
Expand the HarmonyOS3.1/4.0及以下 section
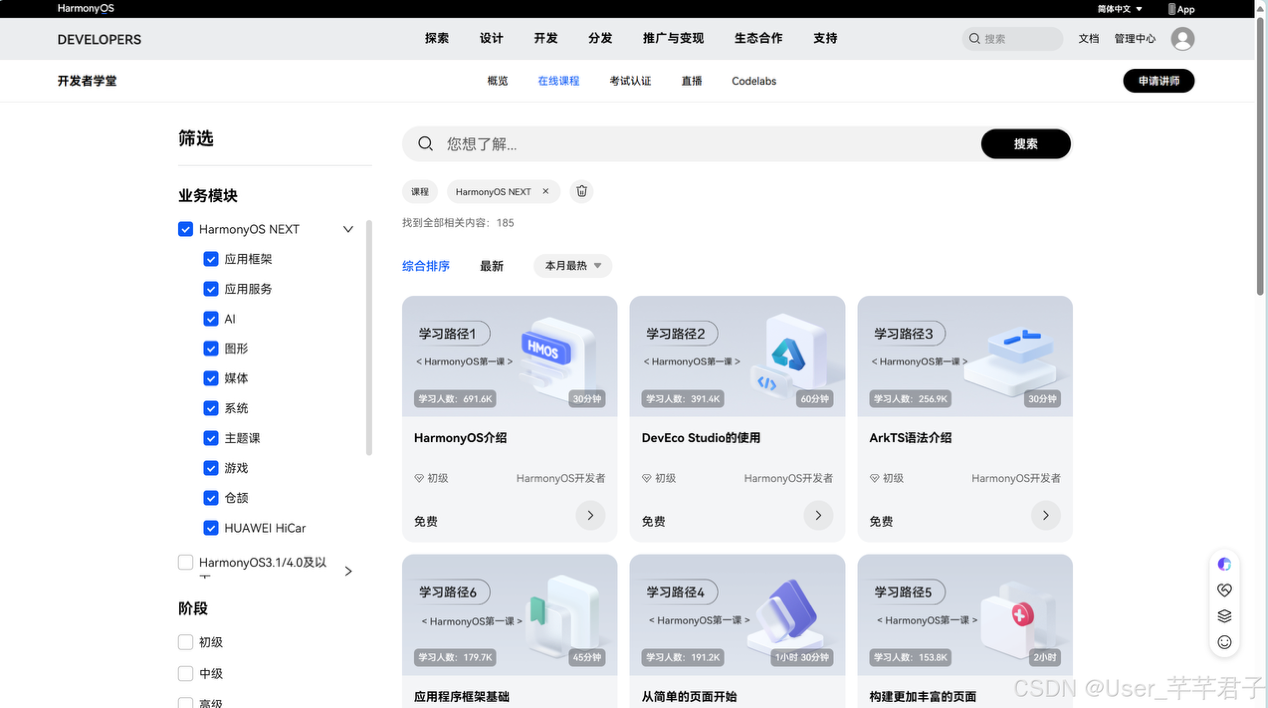347,570
